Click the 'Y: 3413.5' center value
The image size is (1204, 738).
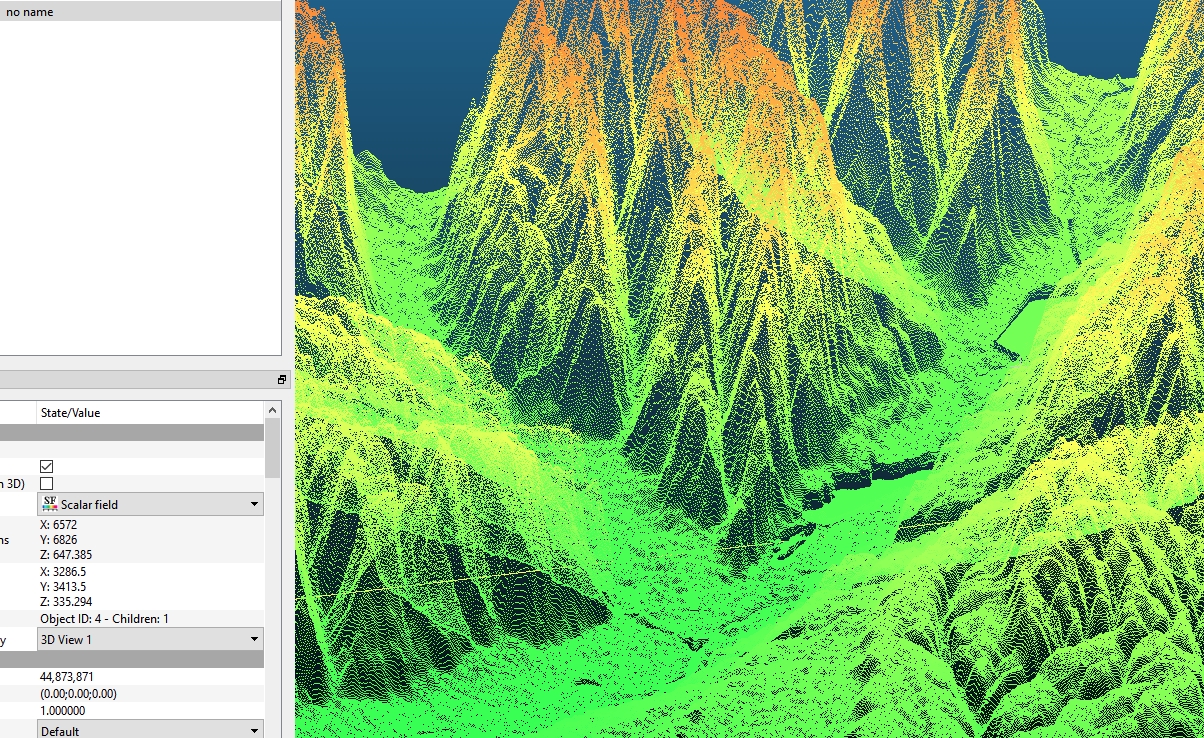pyautogui.click(x=63, y=587)
